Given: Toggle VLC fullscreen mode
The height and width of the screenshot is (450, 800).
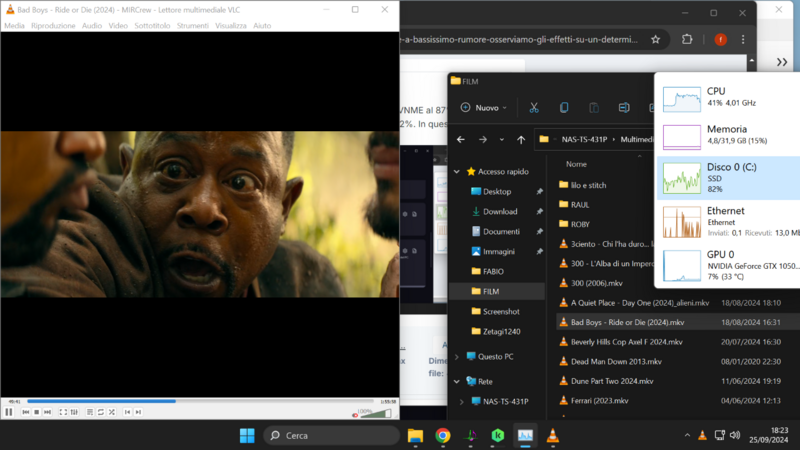Looking at the screenshot, I should click(x=62, y=412).
